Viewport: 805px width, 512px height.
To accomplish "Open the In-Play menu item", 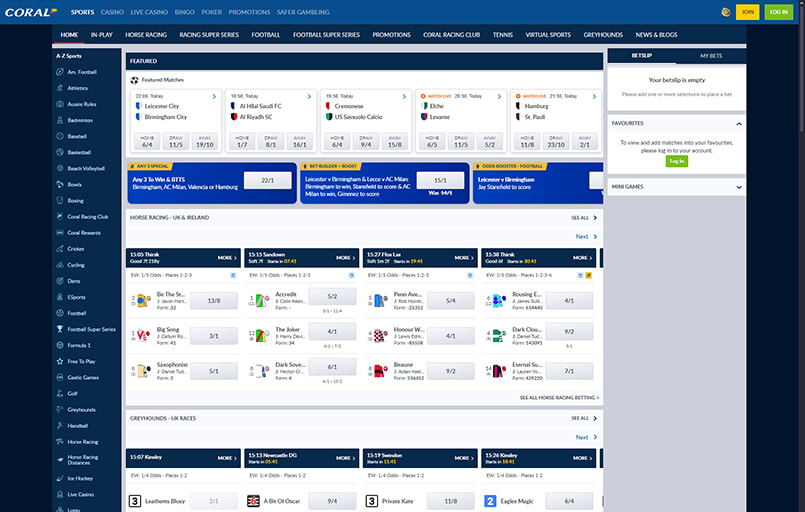I will (101, 34).
